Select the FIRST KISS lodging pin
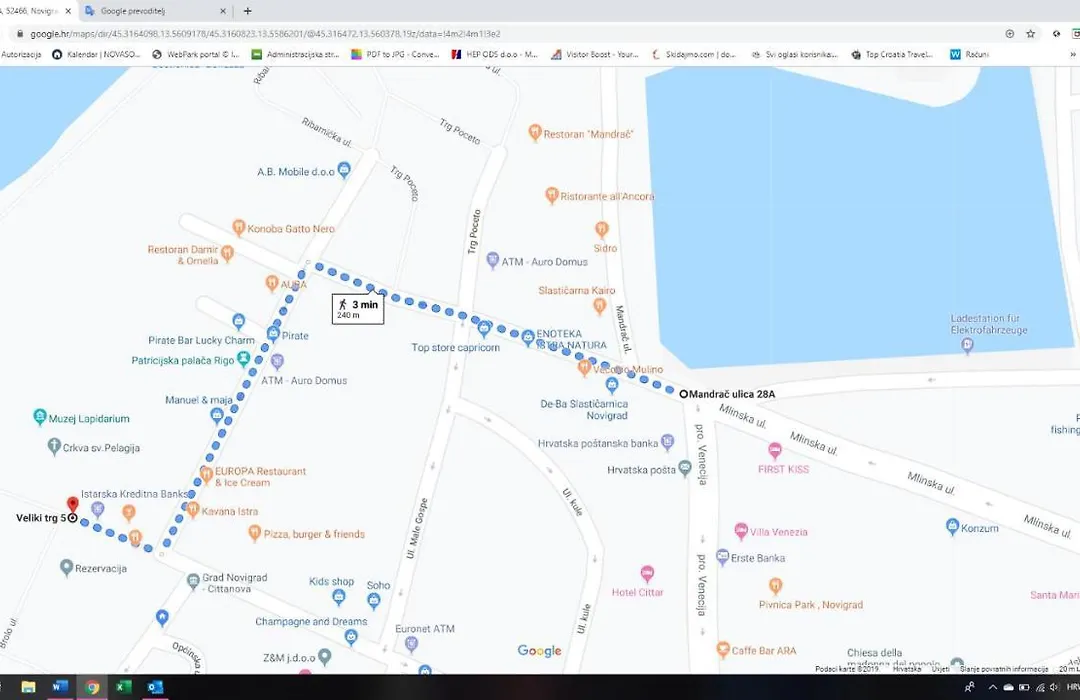1080x700 pixels. 775,451
